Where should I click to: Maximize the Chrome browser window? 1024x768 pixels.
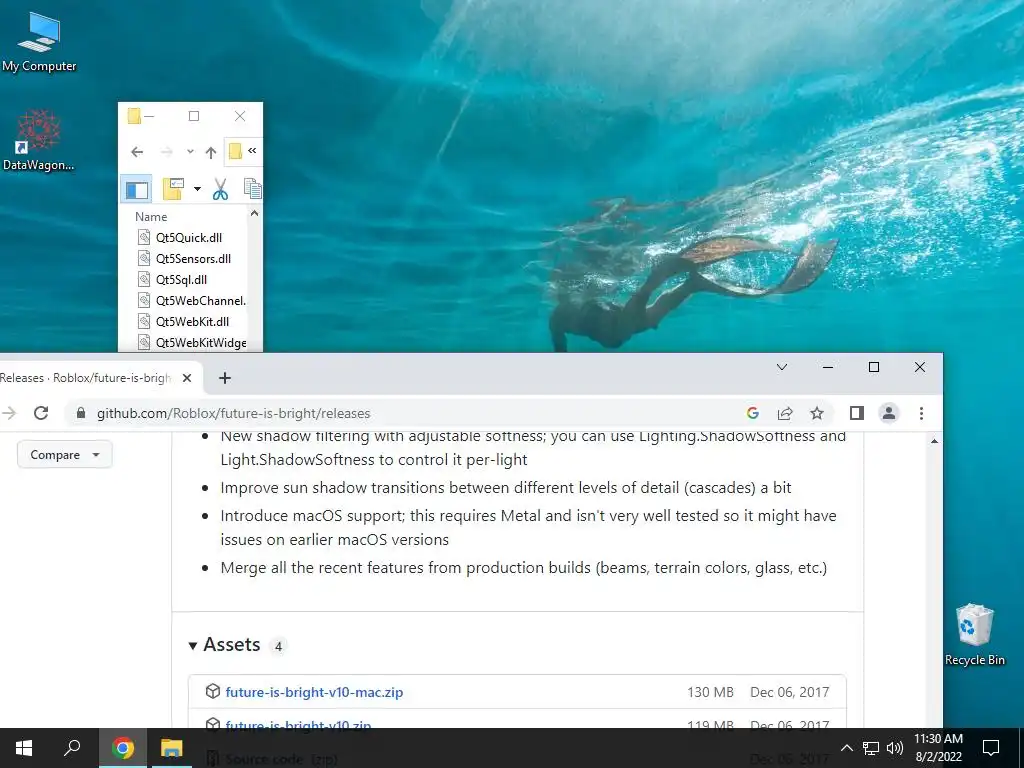point(874,368)
